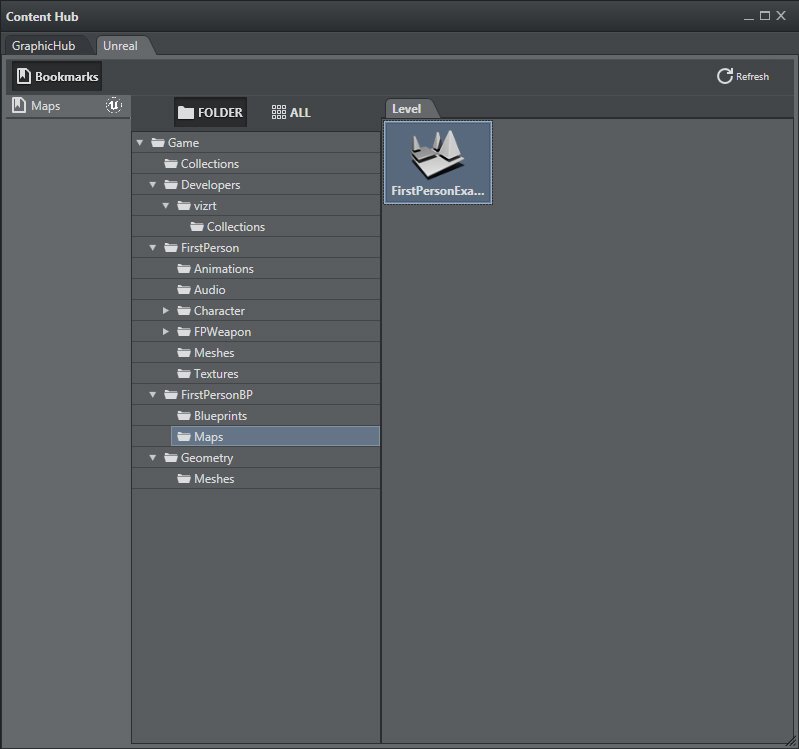Collapse the FirstPersonBP folder arrow
The image size is (799, 749).
pos(153,395)
